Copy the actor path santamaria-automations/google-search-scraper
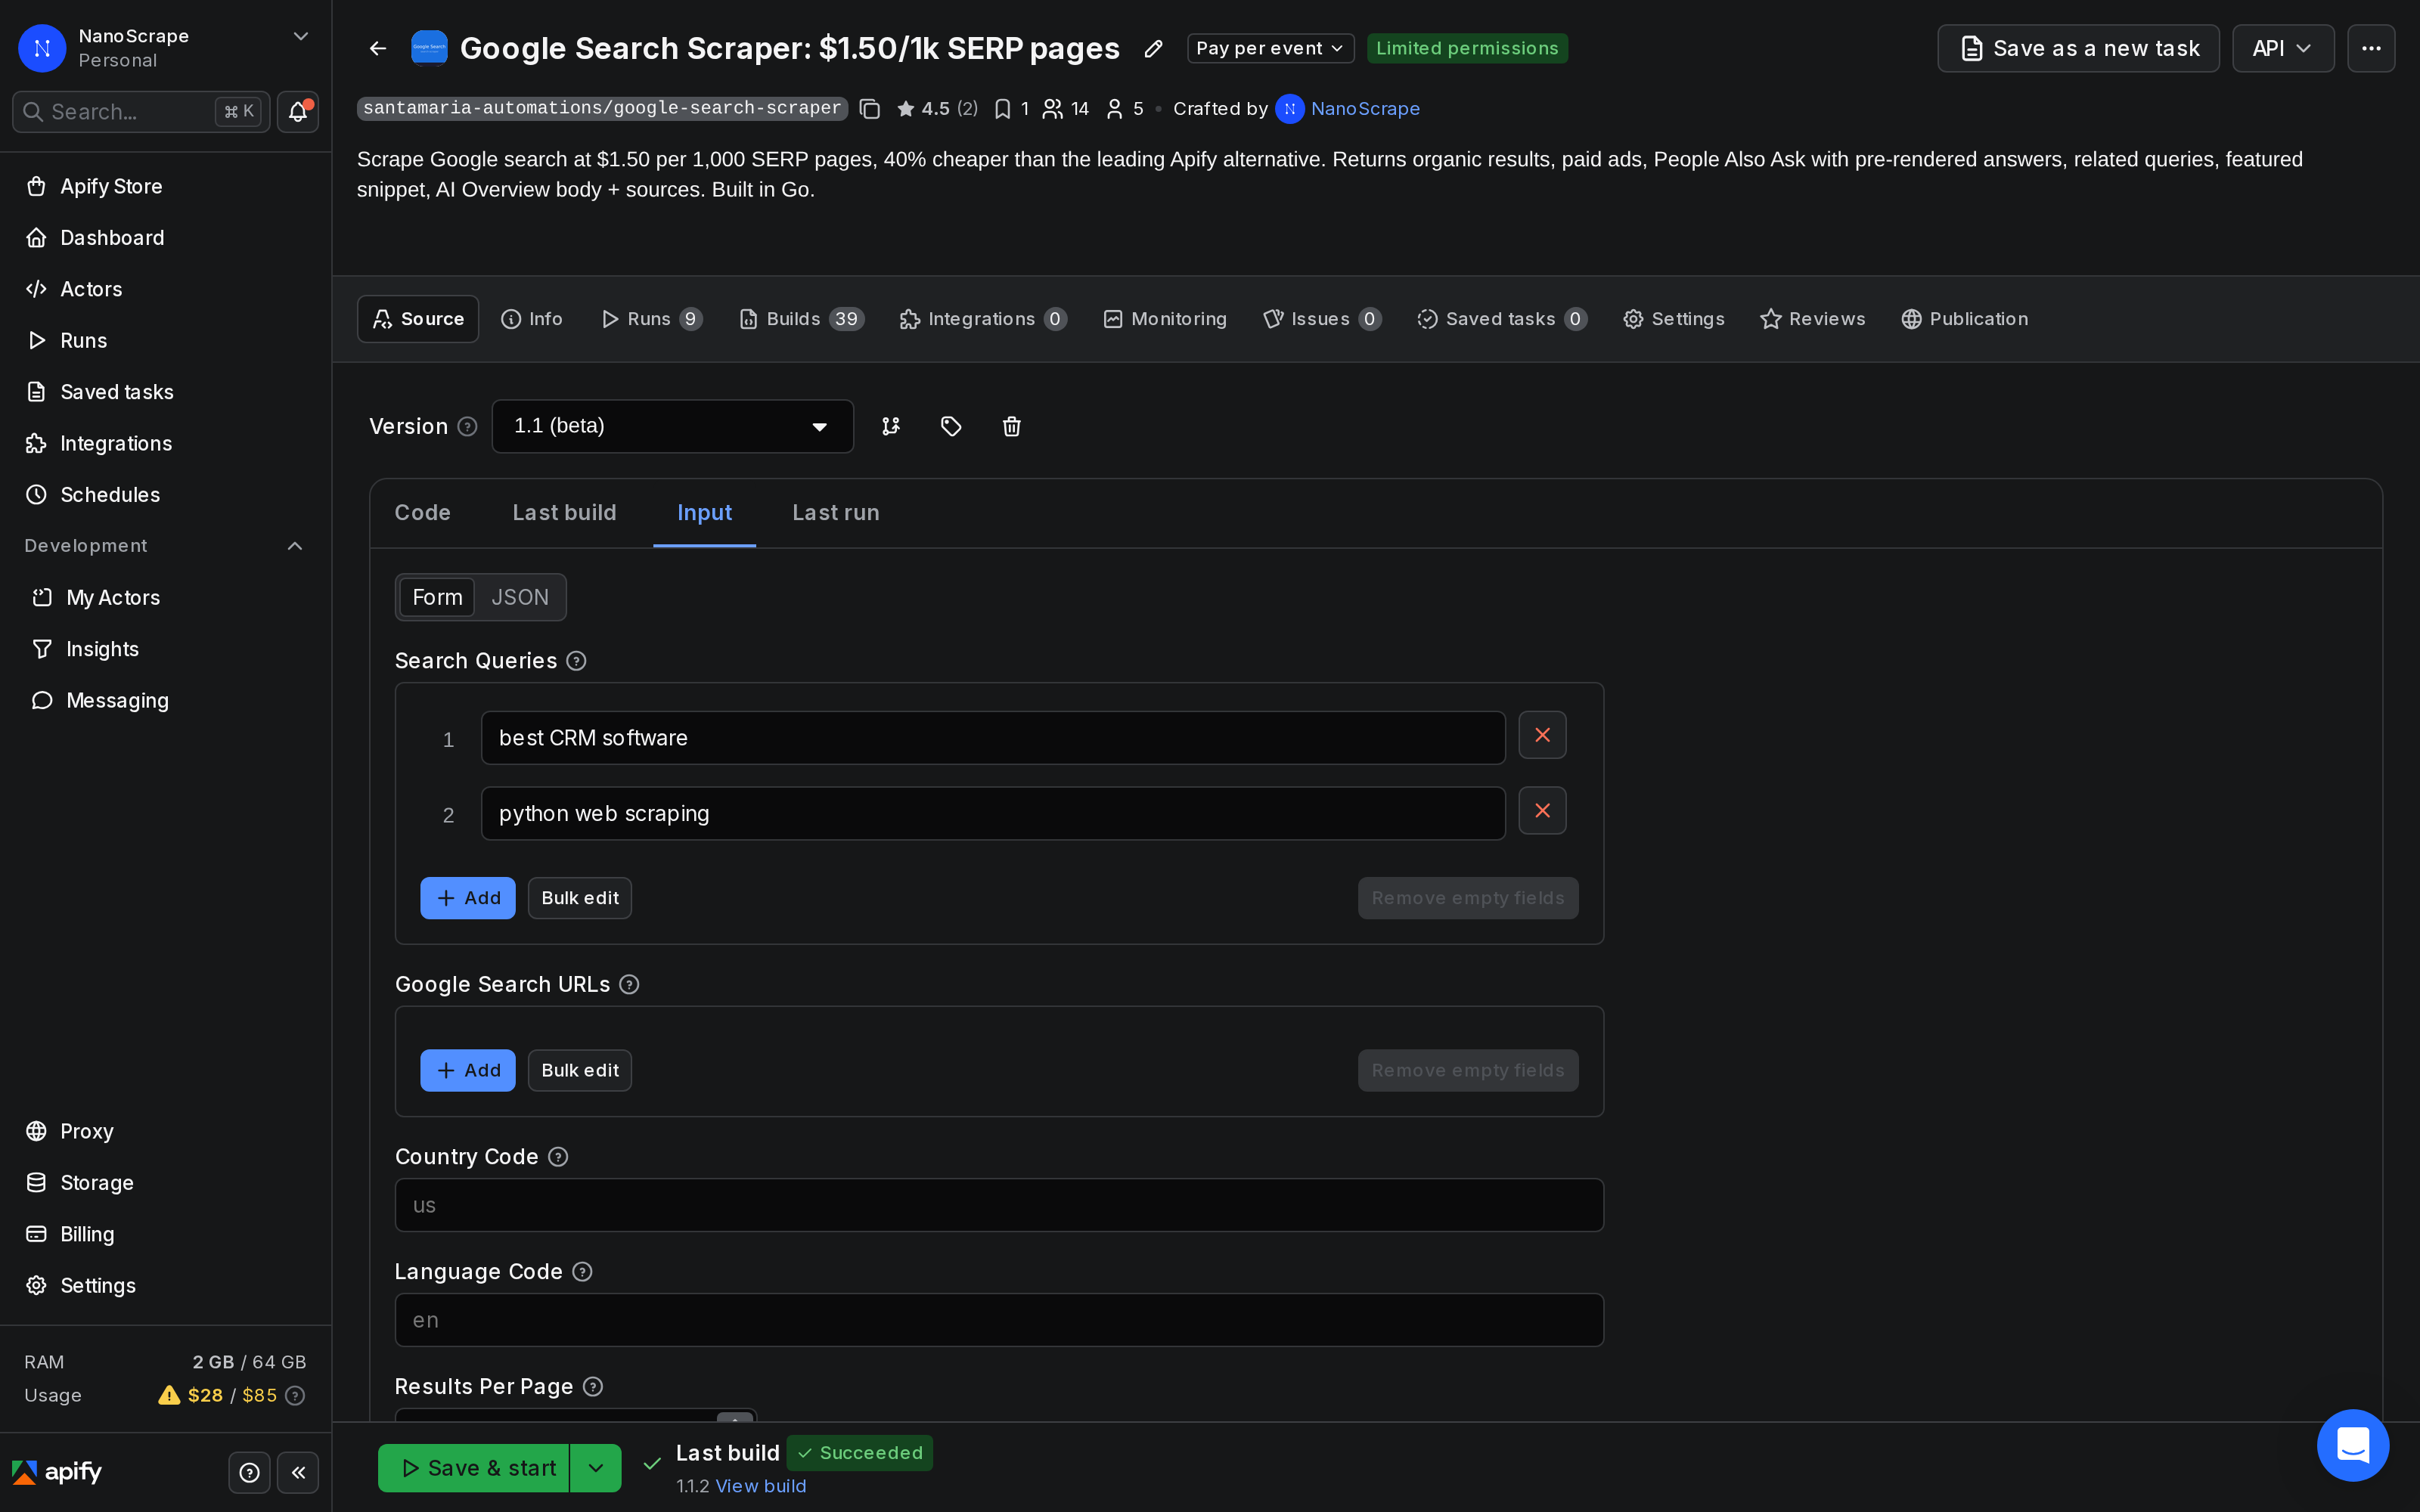Screen dimensions: 2420x1512 [x=870, y=109]
